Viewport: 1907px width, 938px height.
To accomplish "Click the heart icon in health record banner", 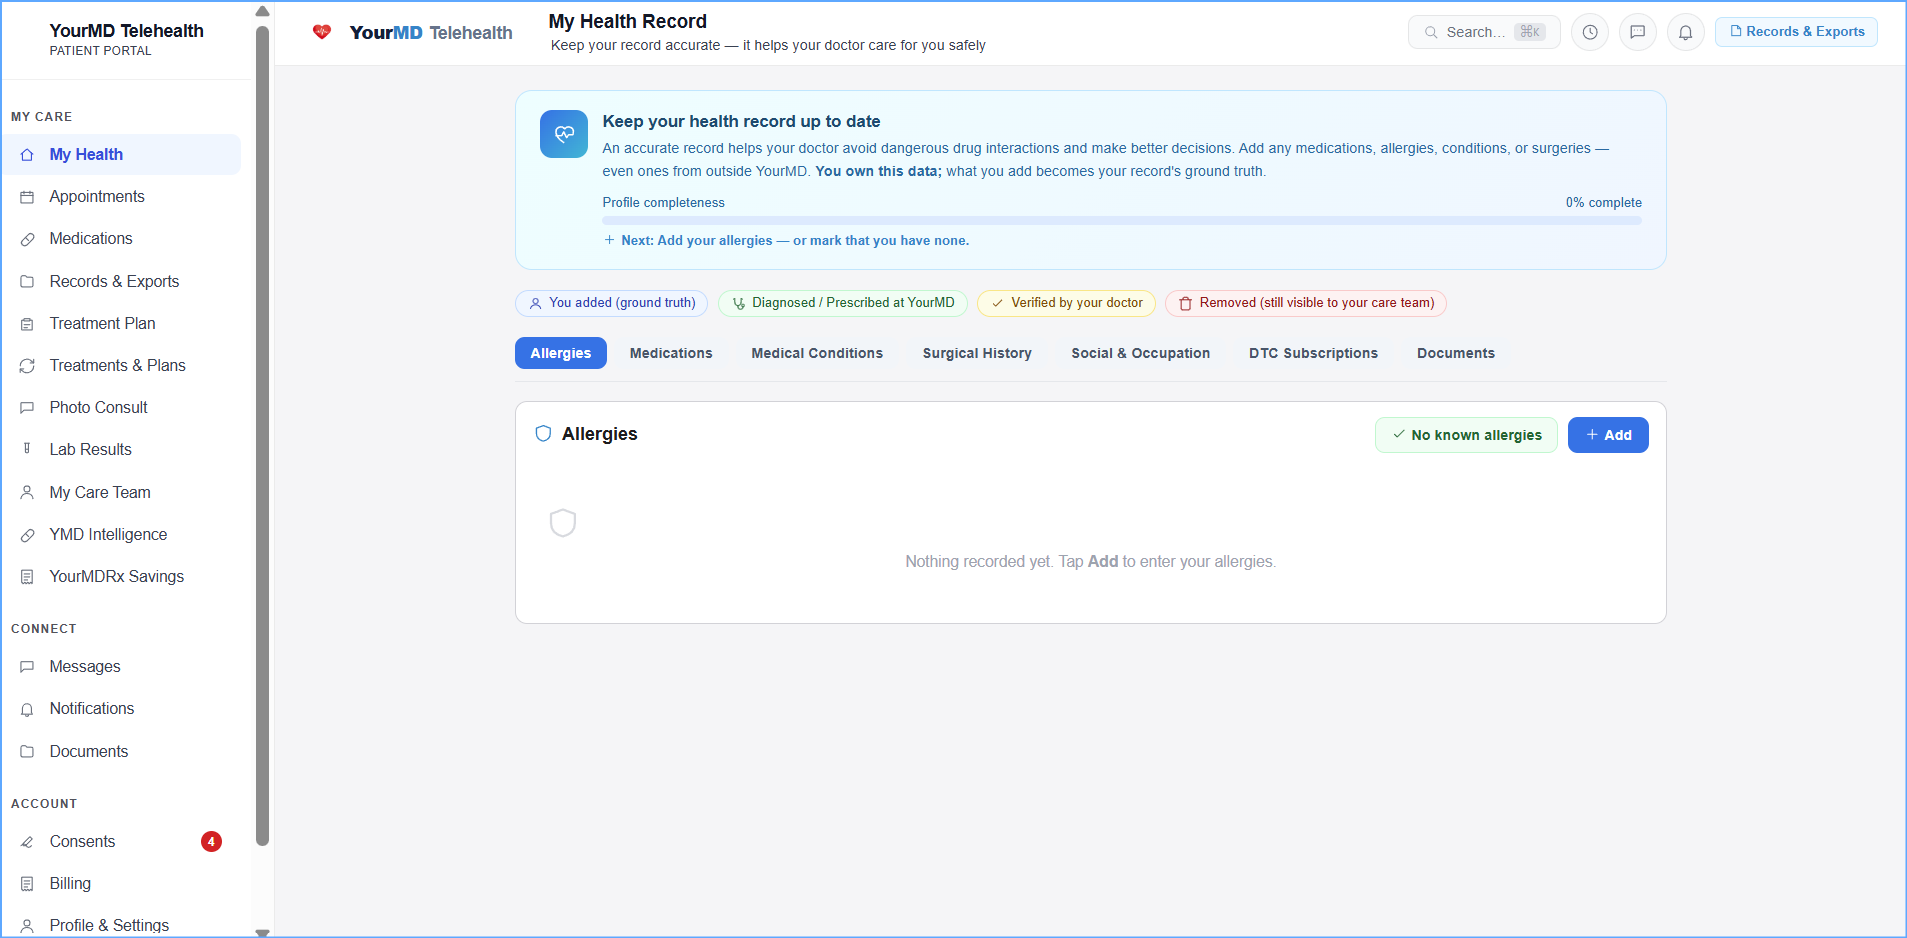I will 564,134.
